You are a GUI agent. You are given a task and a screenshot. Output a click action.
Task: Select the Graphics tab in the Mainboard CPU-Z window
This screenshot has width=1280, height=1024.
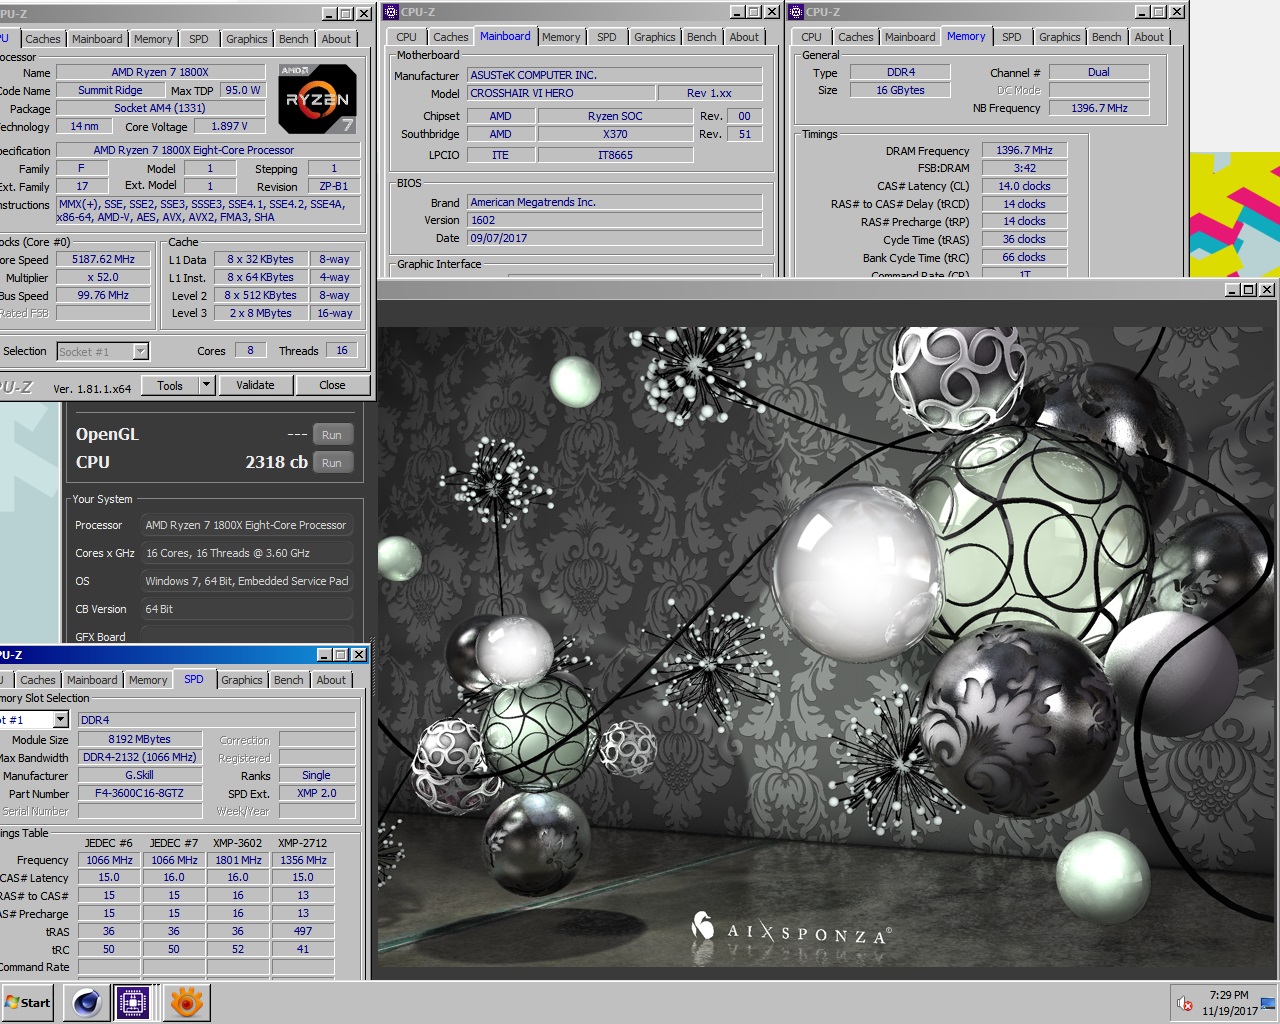pyautogui.click(x=654, y=37)
